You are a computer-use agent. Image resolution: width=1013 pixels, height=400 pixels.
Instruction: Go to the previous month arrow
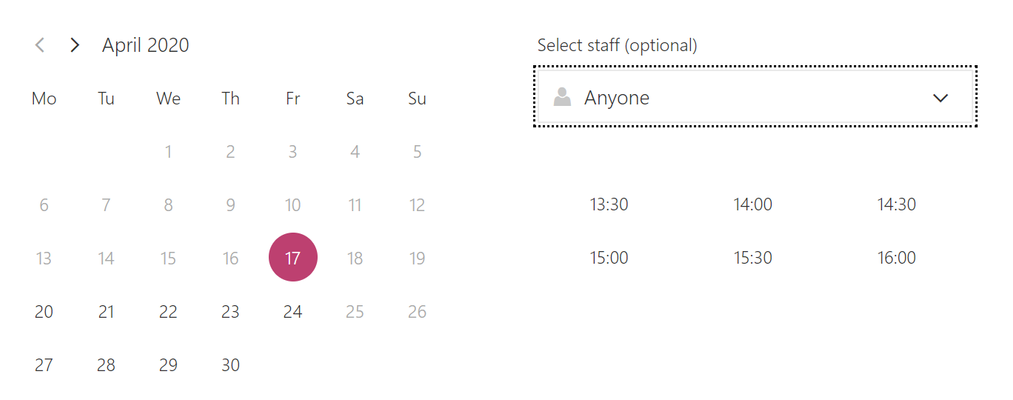pyautogui.click(x=40, y=45)
